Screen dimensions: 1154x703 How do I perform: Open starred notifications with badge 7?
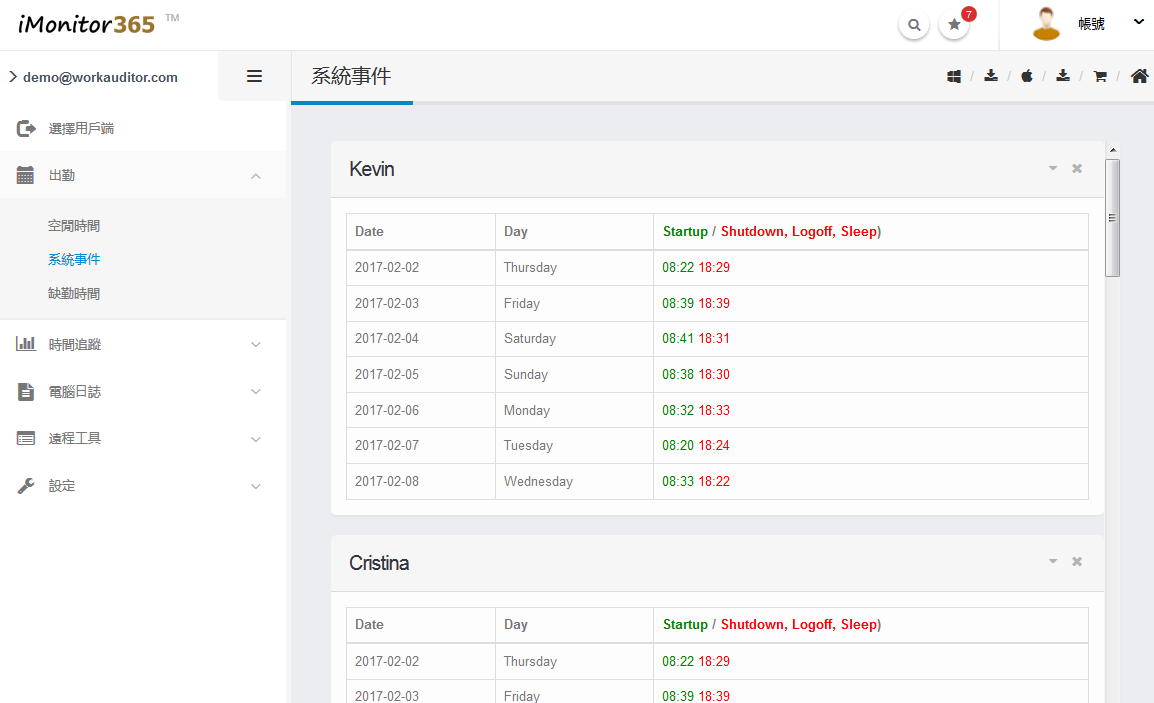point(954,25)
